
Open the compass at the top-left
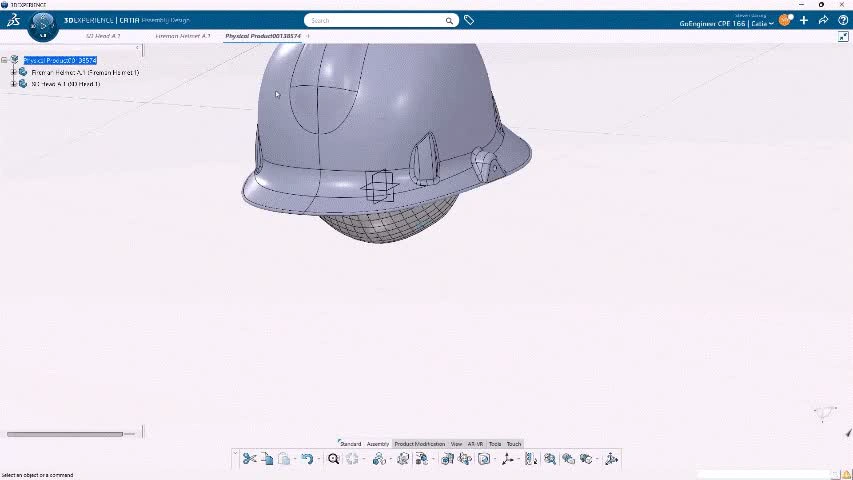43,26
